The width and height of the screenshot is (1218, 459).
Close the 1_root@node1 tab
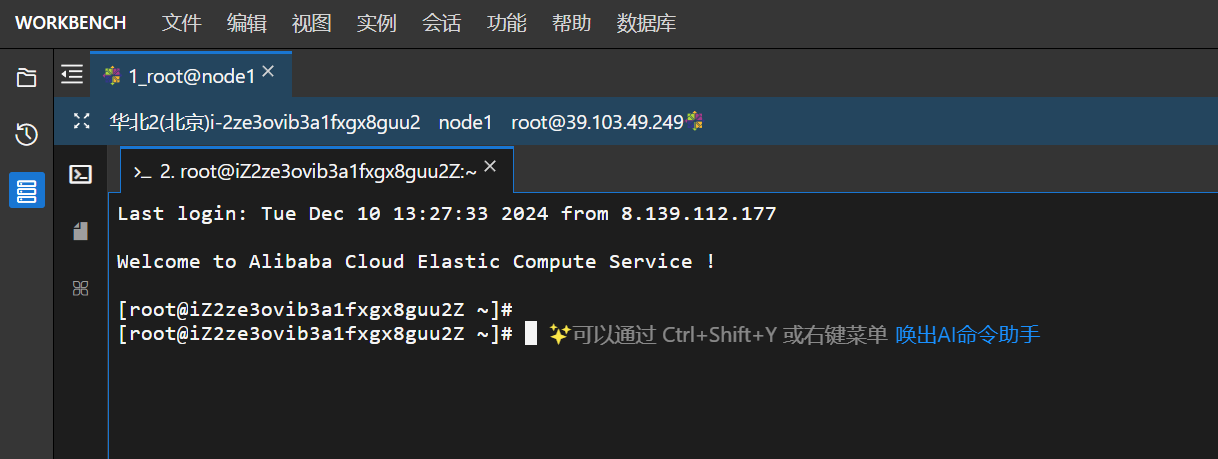(268, 73)
